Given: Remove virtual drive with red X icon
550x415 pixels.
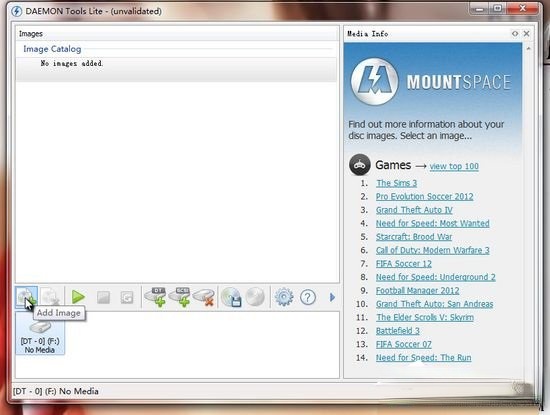Looking at the screenshot, I should 204,297.
